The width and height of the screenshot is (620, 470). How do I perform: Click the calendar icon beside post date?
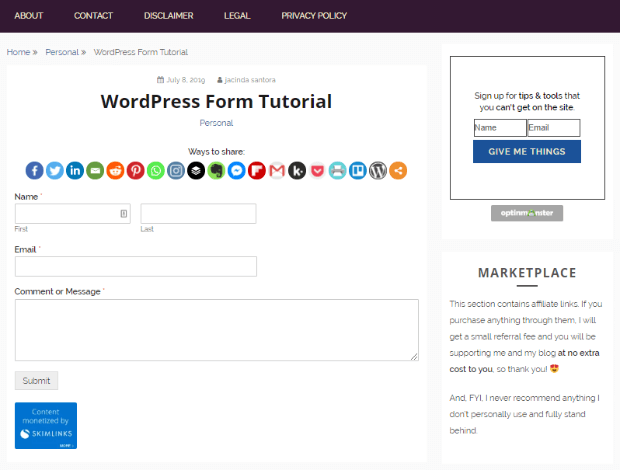coord(160,79)
